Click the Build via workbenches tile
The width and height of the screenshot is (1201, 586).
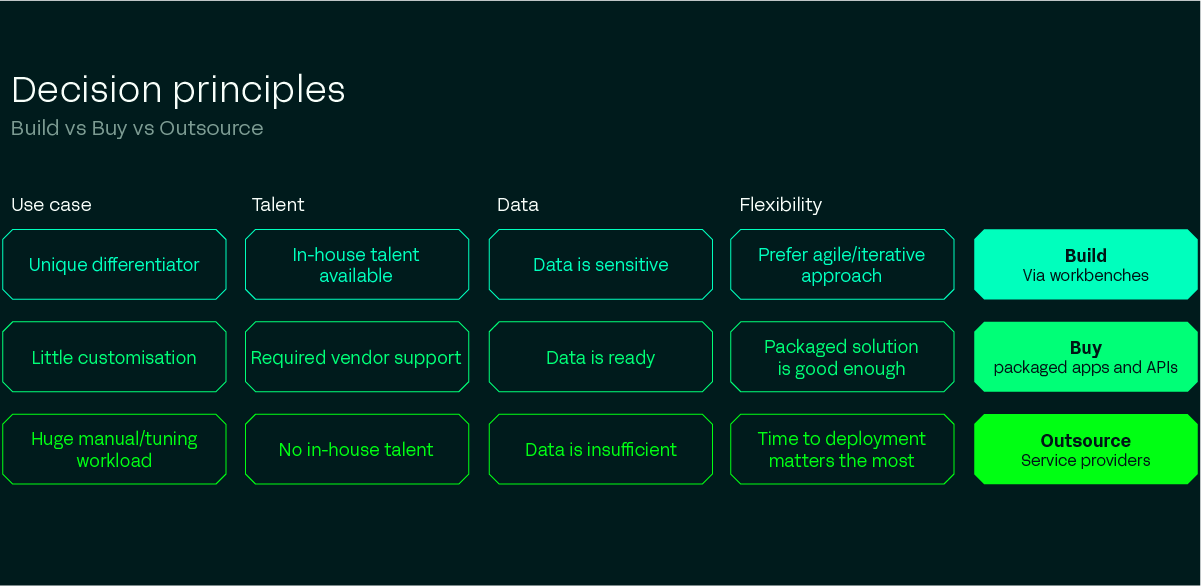click(1086, 265)
